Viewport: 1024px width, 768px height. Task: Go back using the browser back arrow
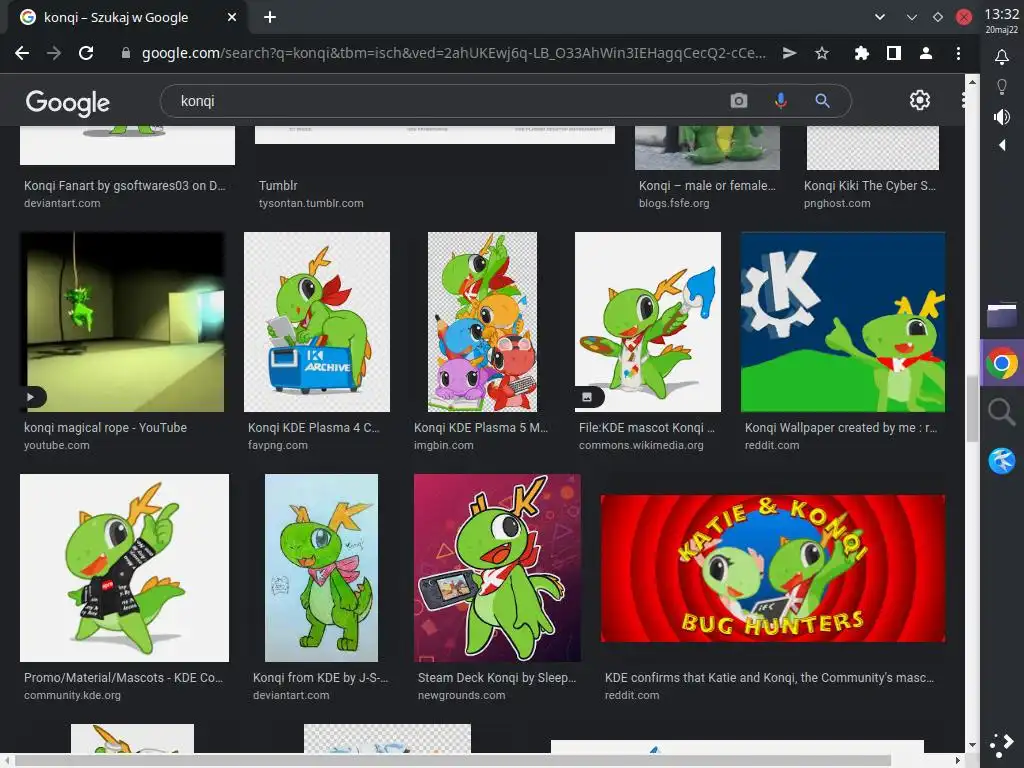click(22, 53)
